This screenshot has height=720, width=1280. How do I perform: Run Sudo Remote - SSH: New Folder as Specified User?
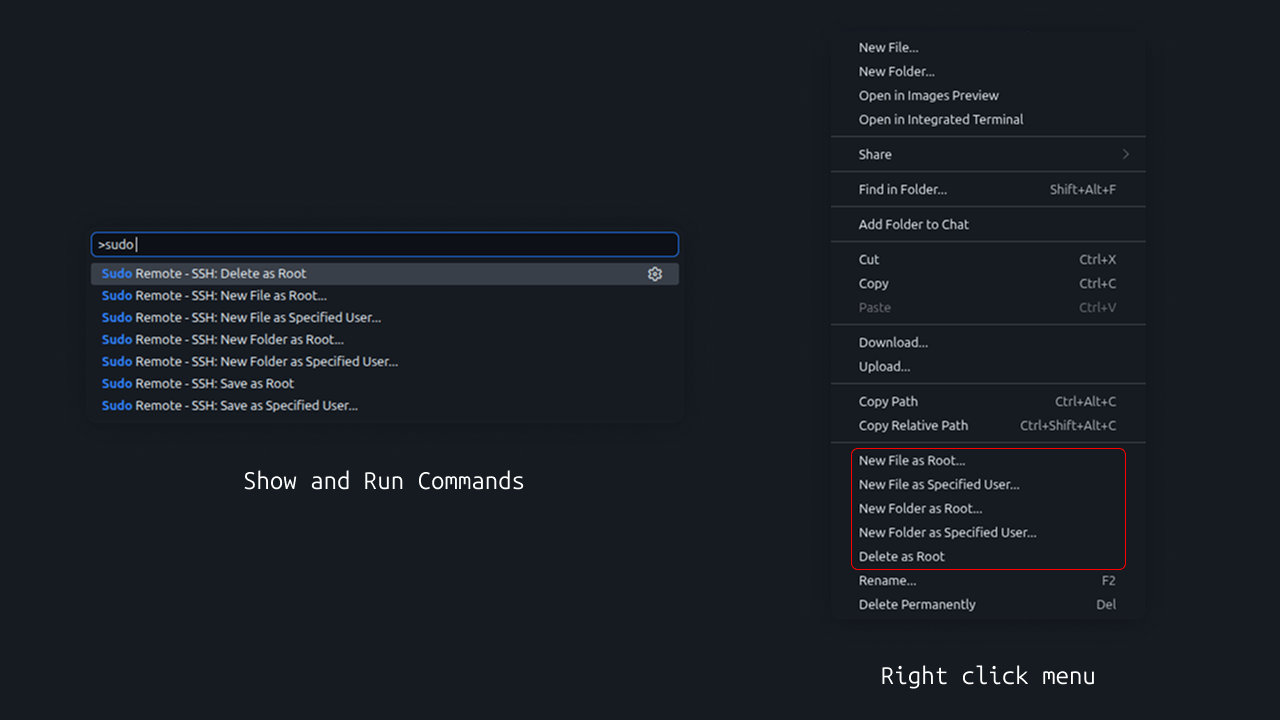pos(385,362)
